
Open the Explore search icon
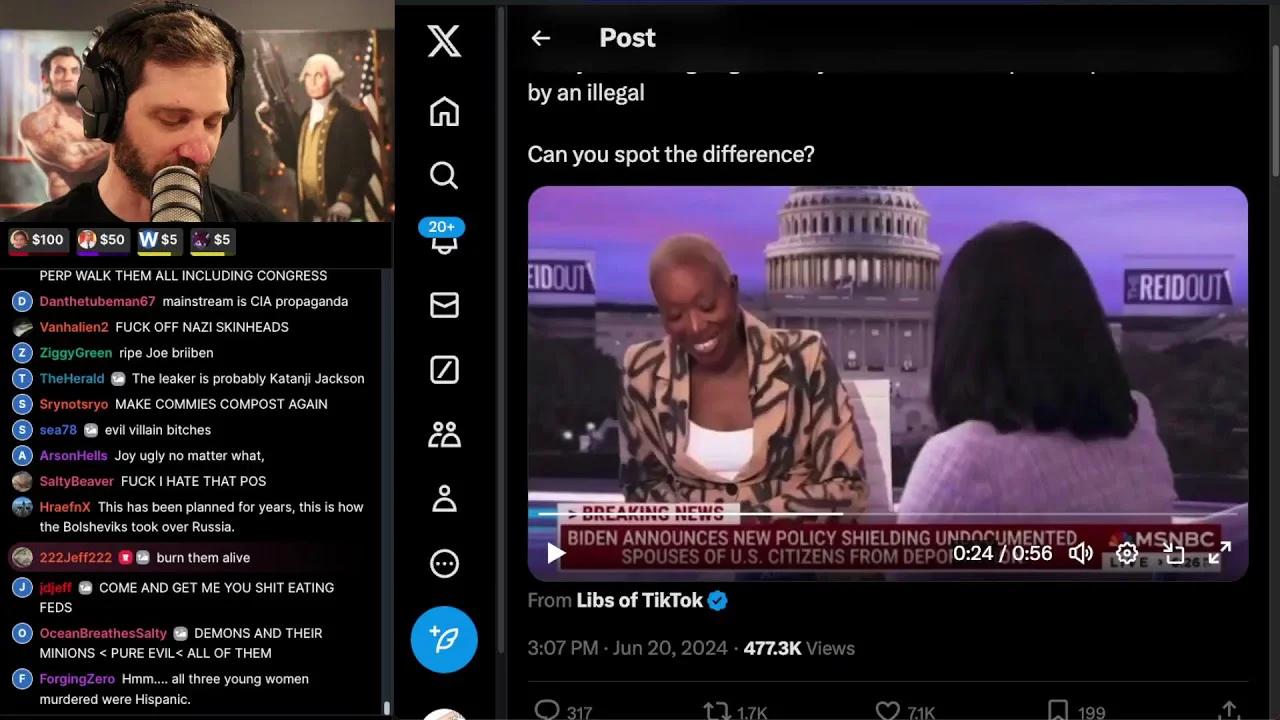point(444,175)
